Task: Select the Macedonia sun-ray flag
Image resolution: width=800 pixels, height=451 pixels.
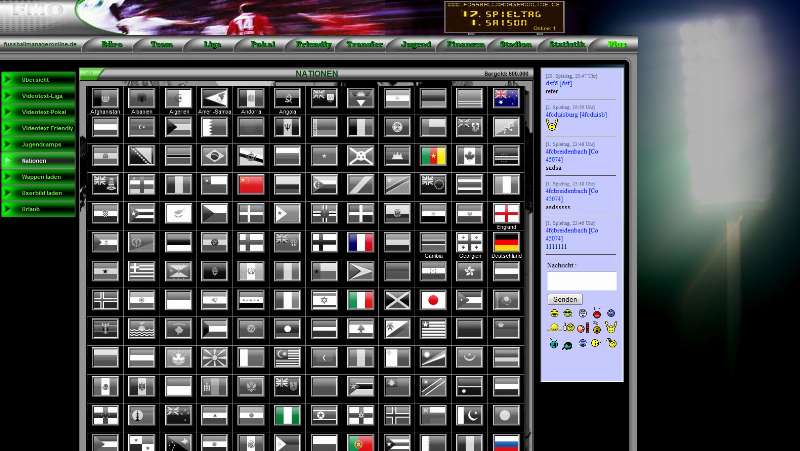Action: 214,358
